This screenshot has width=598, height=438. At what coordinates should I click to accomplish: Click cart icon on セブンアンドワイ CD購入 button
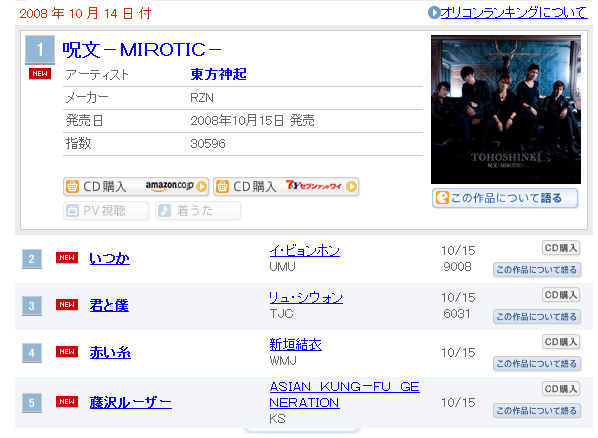[222, 187]
